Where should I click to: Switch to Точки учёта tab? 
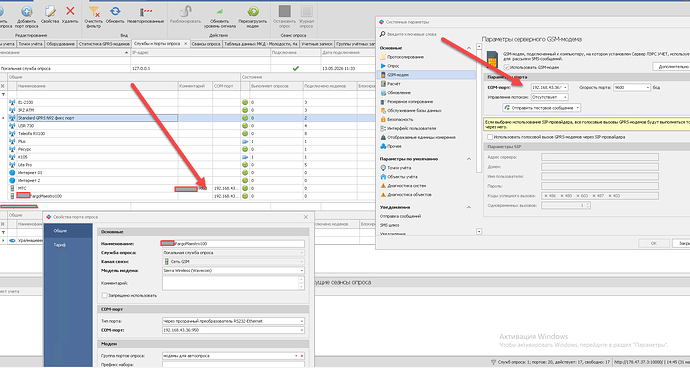30,44
